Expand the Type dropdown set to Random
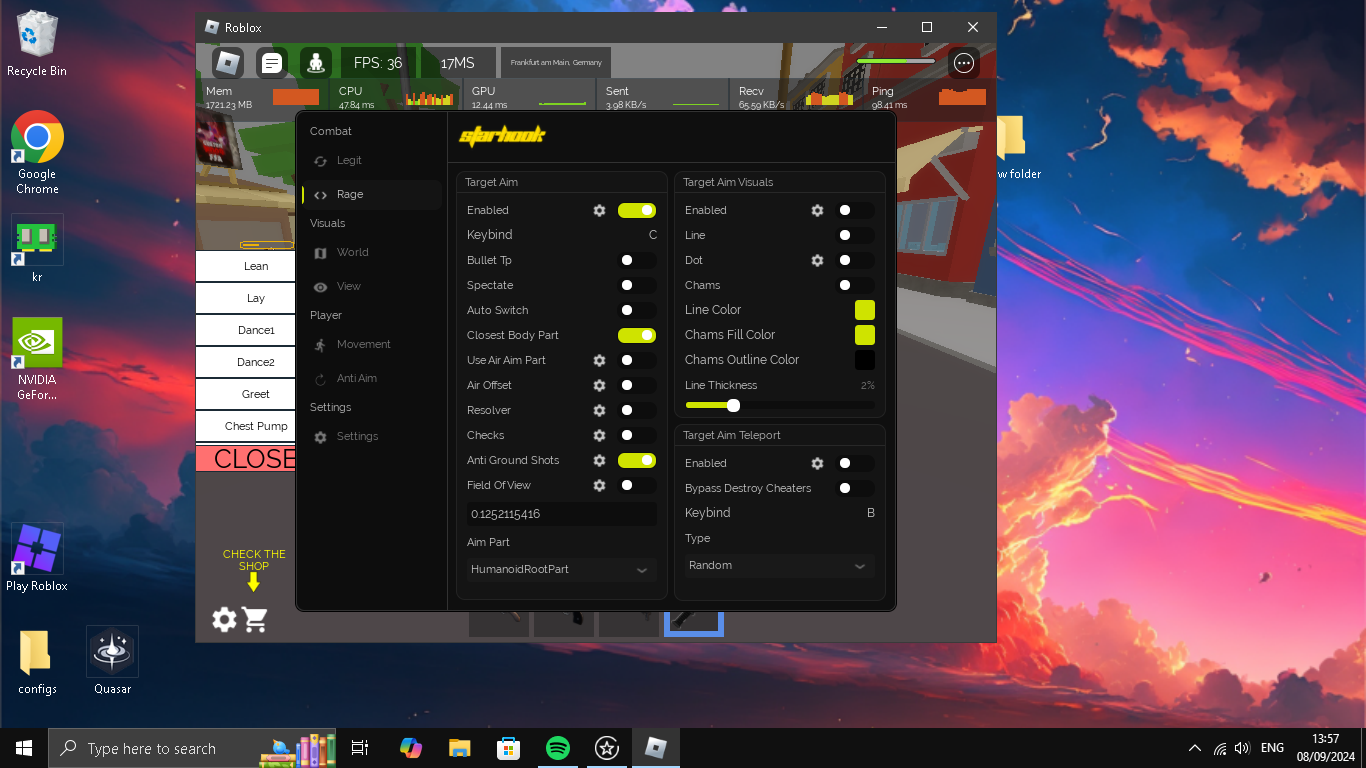 coord(779,565)
